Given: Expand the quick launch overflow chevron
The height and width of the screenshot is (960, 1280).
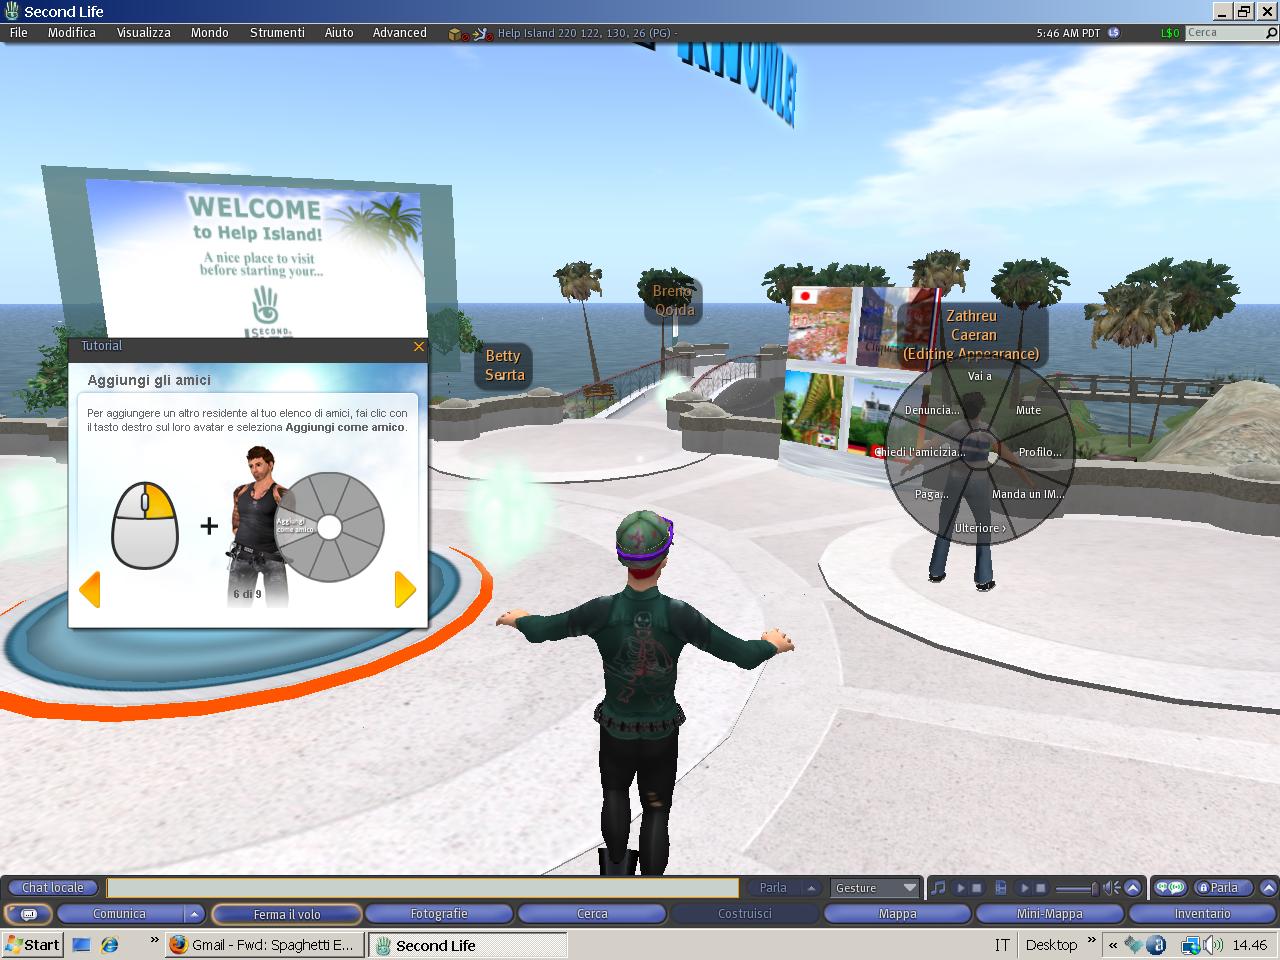Looking at the screenshot, I should 154,940.
